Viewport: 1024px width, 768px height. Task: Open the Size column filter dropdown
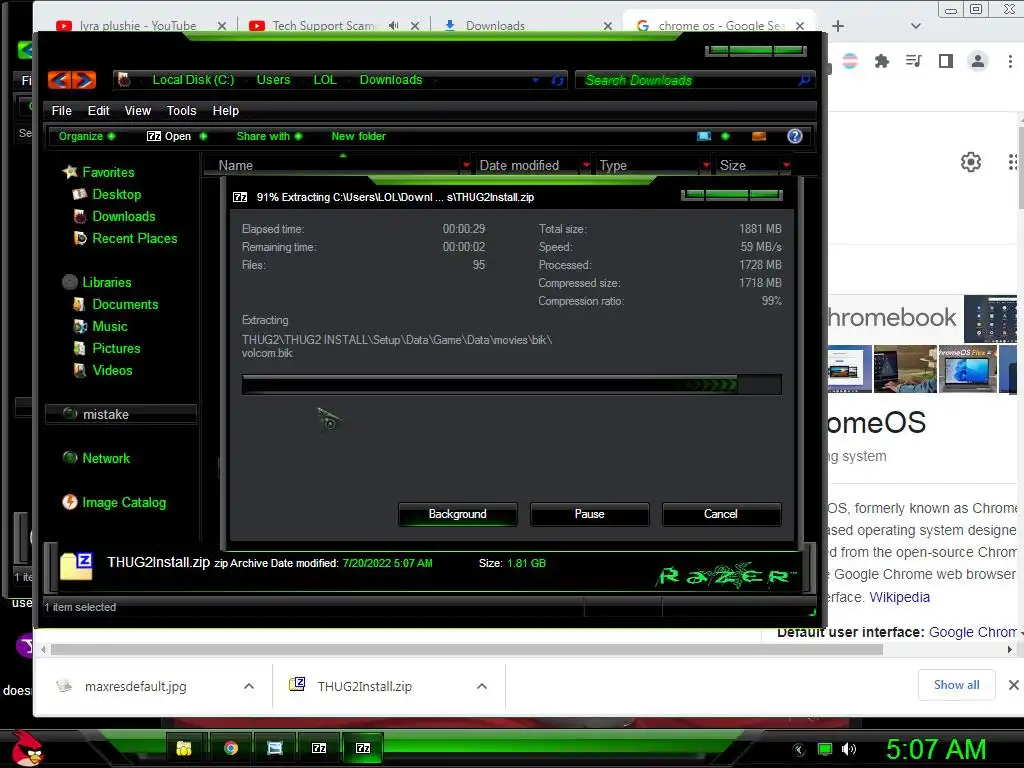pyautogui.click(x=786, y=165)
